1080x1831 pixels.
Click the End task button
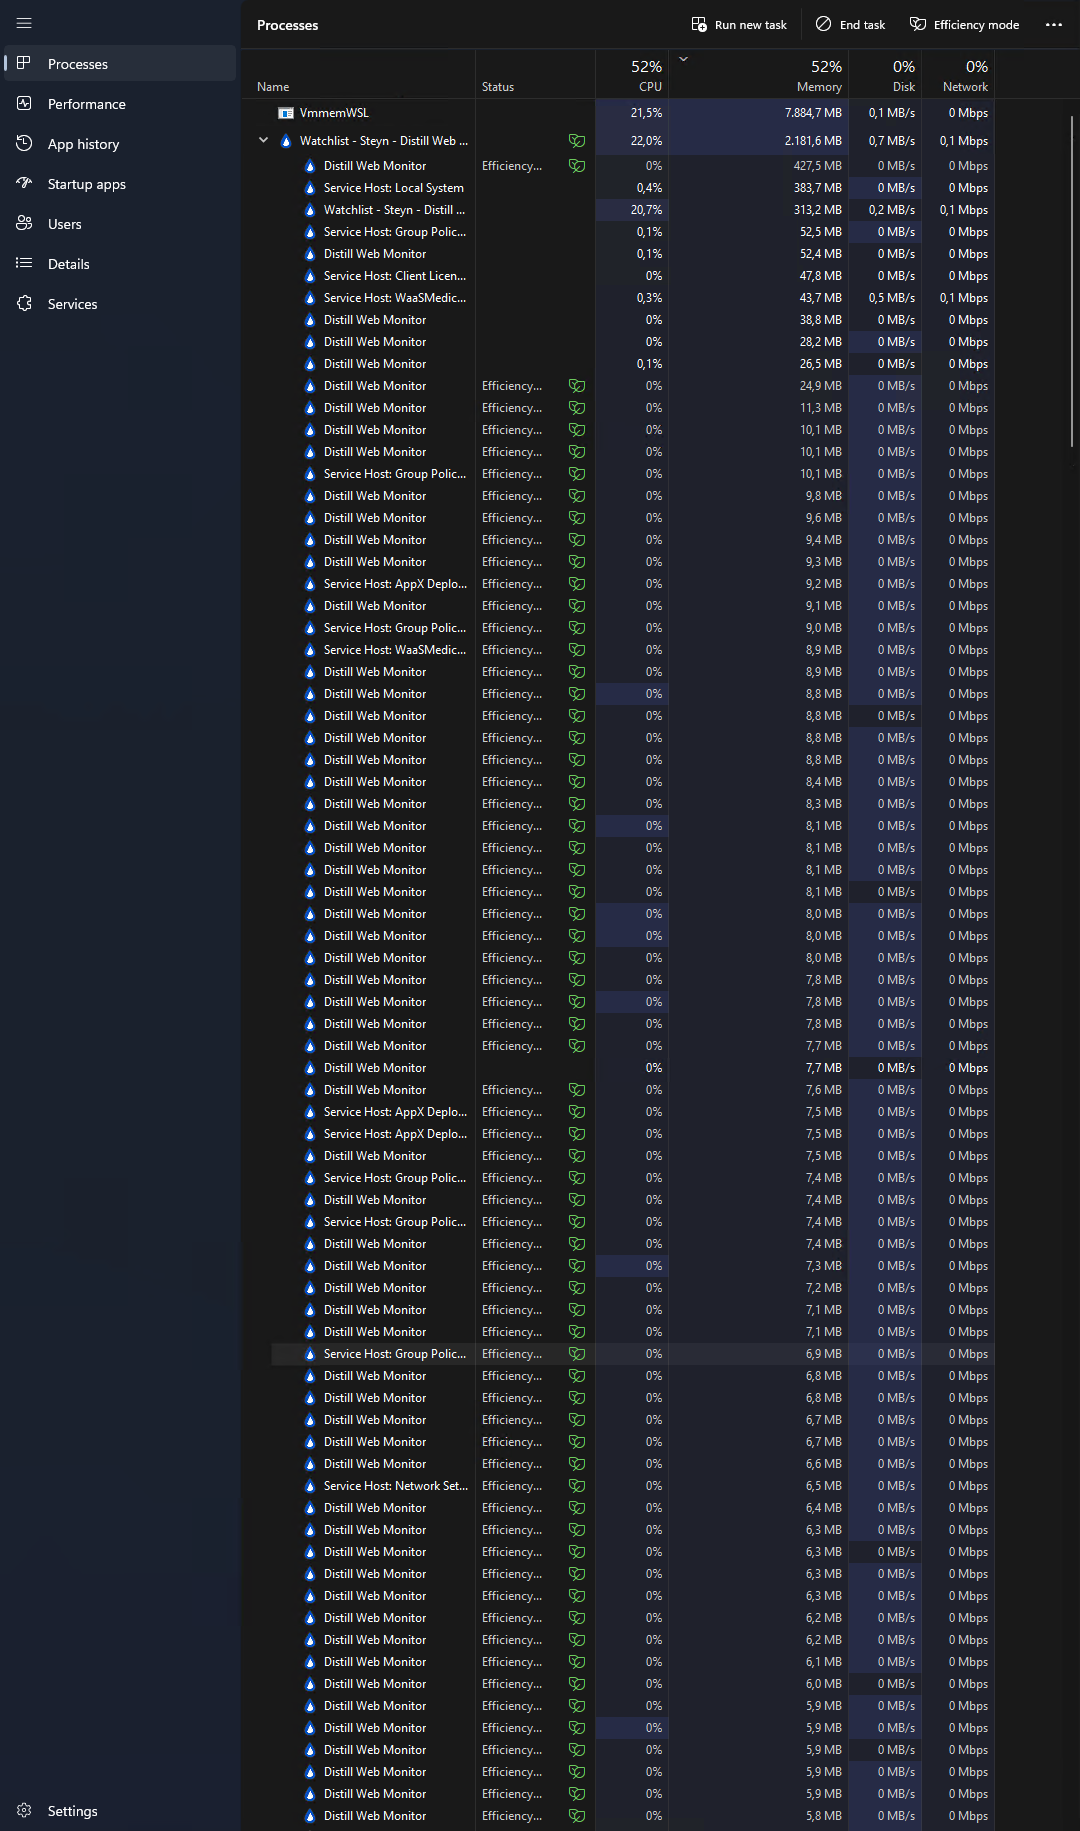point(851,24)
